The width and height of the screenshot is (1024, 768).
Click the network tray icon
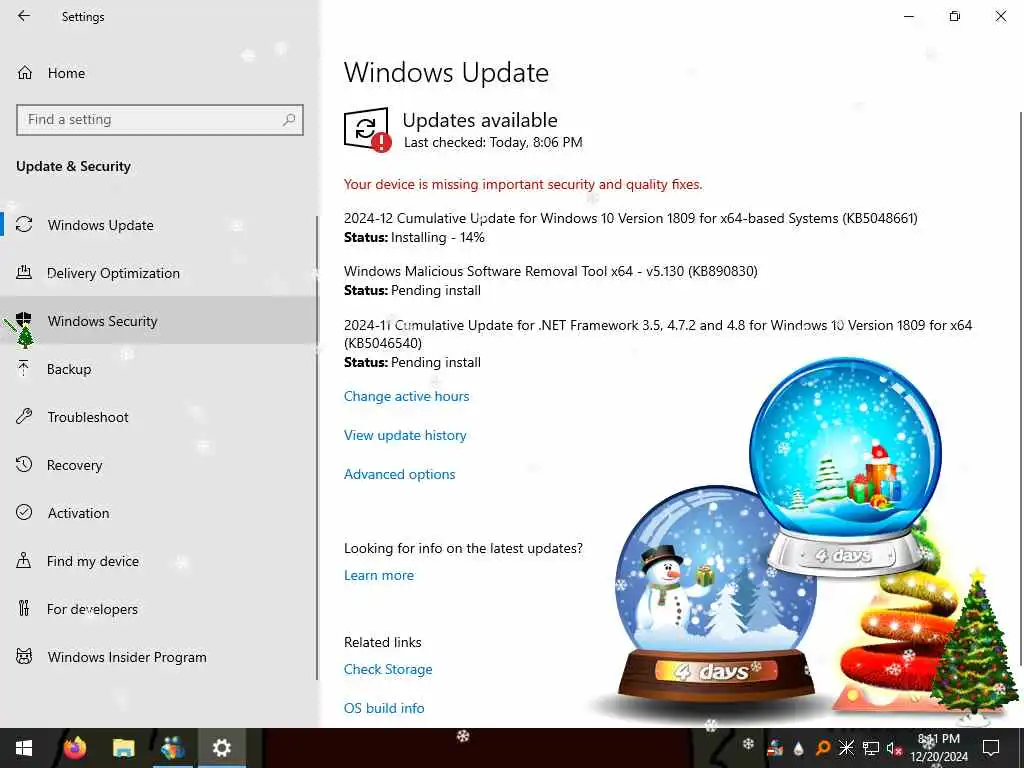[871, 748]
